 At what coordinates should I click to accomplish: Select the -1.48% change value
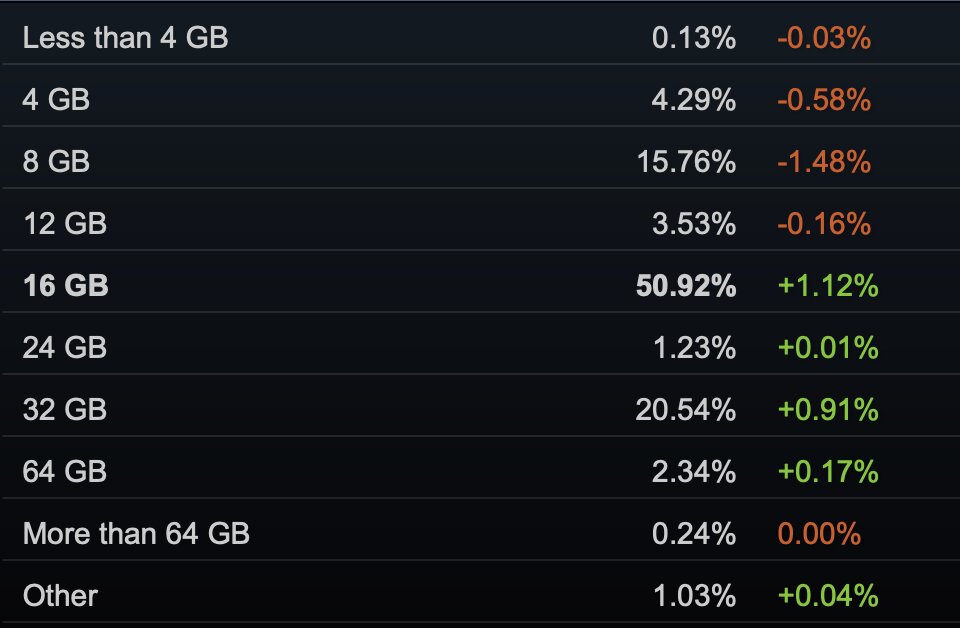(823, 162)
